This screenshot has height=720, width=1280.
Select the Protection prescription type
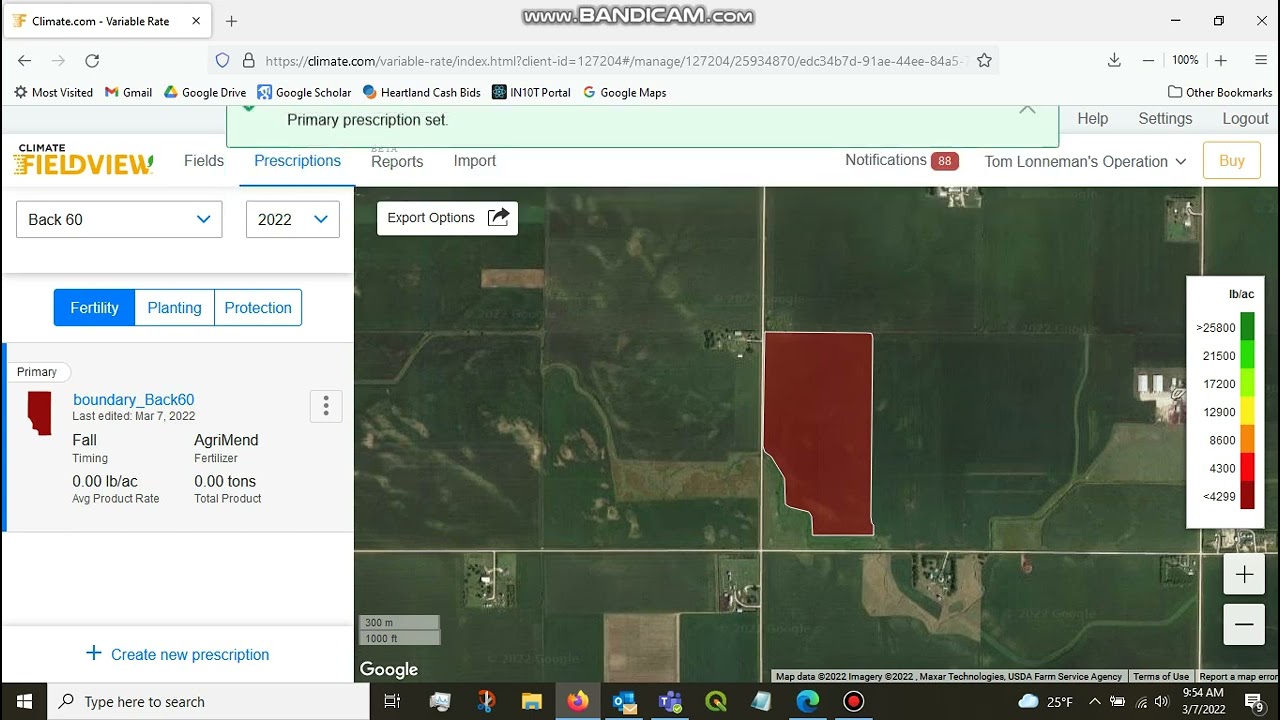[258, 308]
